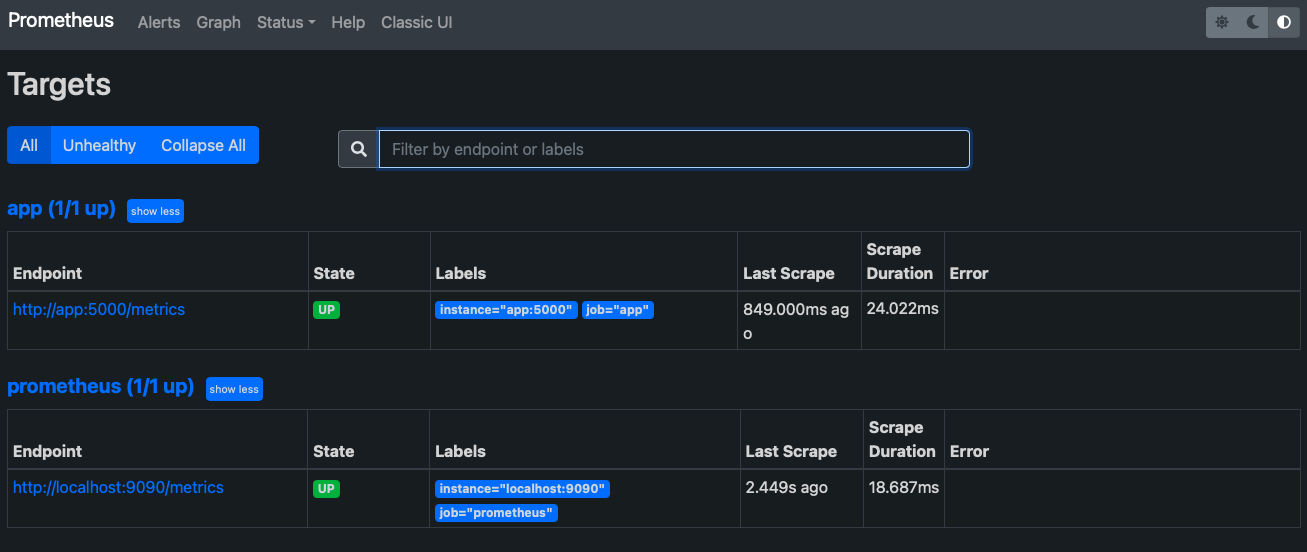
Task: Select the browser-preferred contrast theme icon
Action: click(1284, 22)
